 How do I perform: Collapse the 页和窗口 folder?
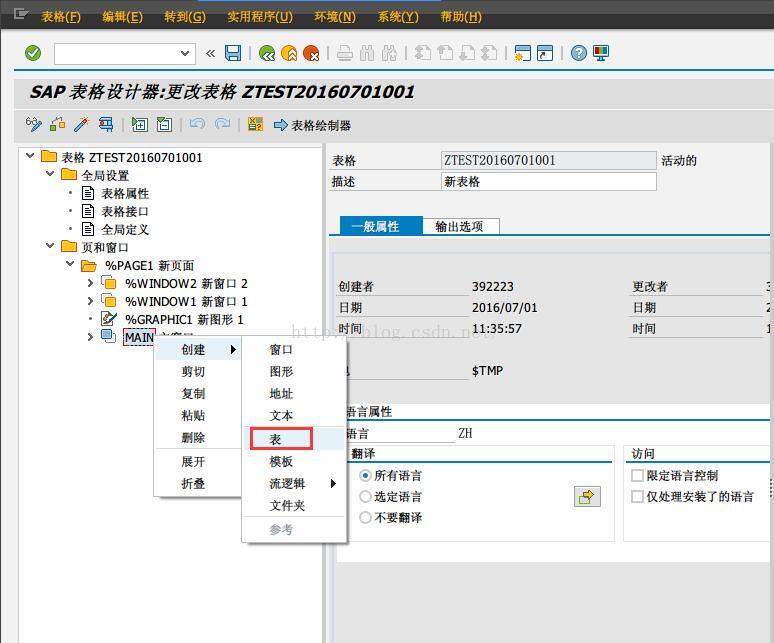(50, 245)
